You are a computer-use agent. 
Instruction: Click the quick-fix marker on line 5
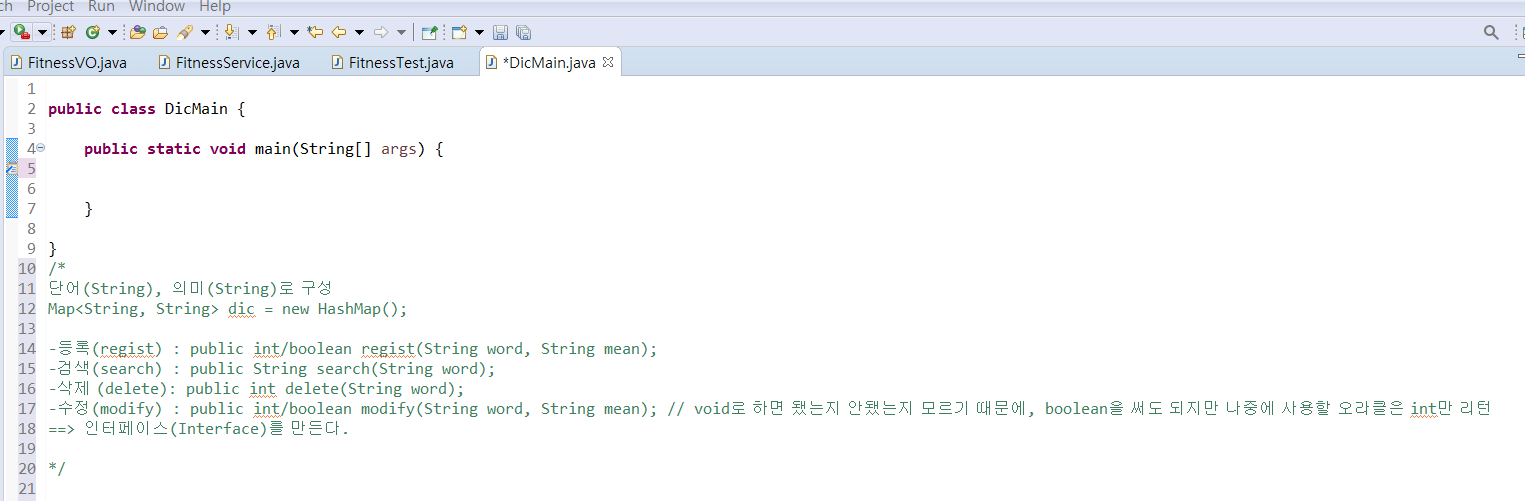11,169
